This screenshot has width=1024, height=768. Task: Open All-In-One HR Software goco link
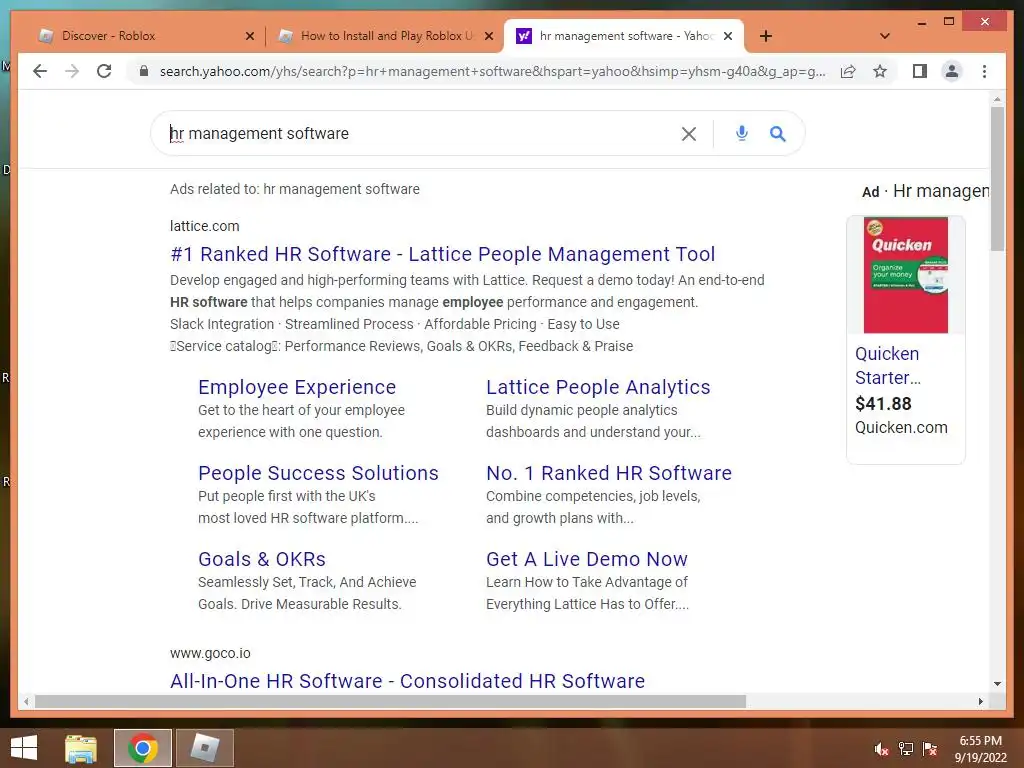click(x=408, y=680)
